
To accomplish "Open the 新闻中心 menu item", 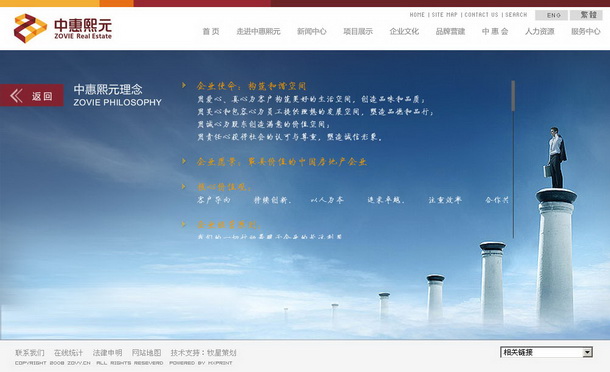I will tap(312, 32).
